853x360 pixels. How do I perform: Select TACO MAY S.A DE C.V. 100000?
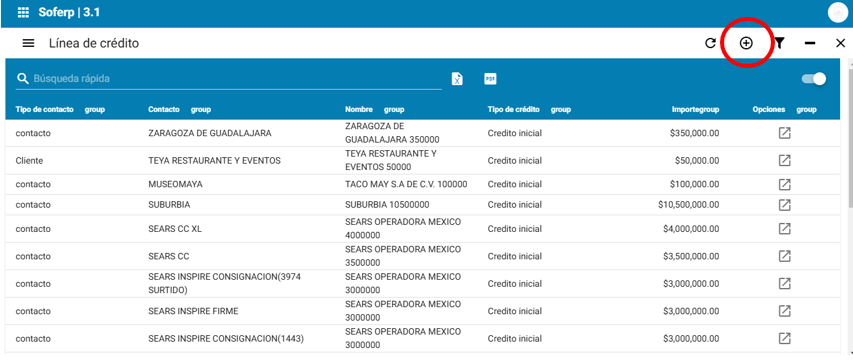click(406, 184)
